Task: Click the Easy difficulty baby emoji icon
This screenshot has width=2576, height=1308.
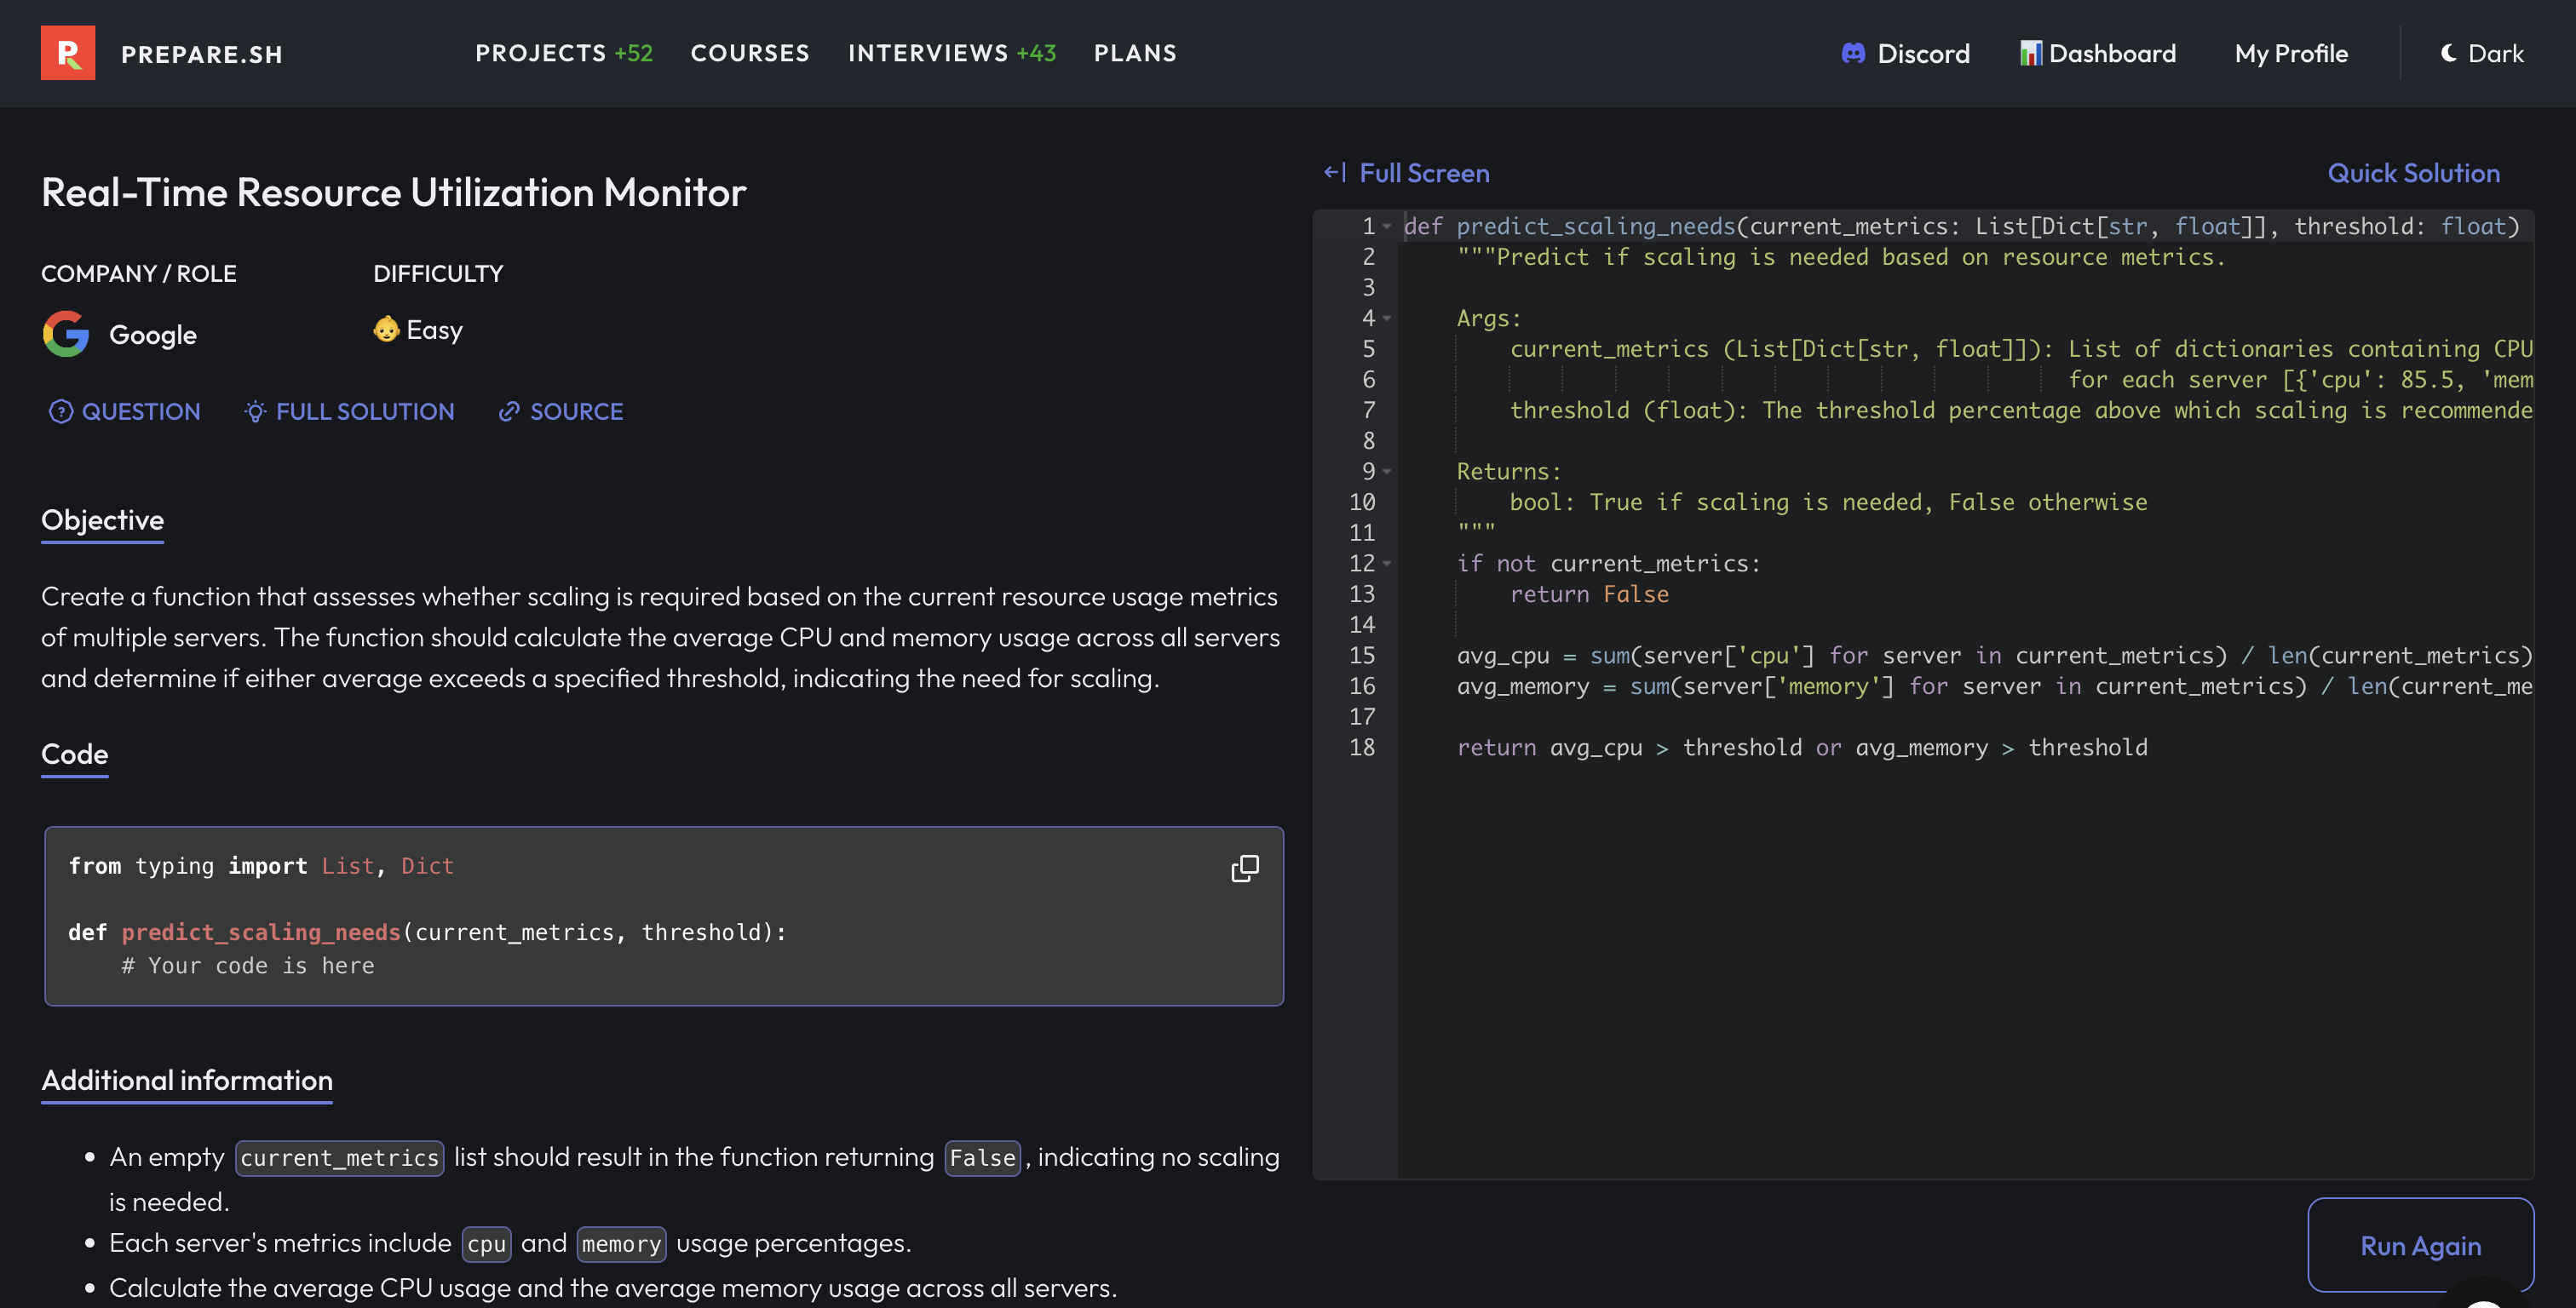Action: point(386,329)
